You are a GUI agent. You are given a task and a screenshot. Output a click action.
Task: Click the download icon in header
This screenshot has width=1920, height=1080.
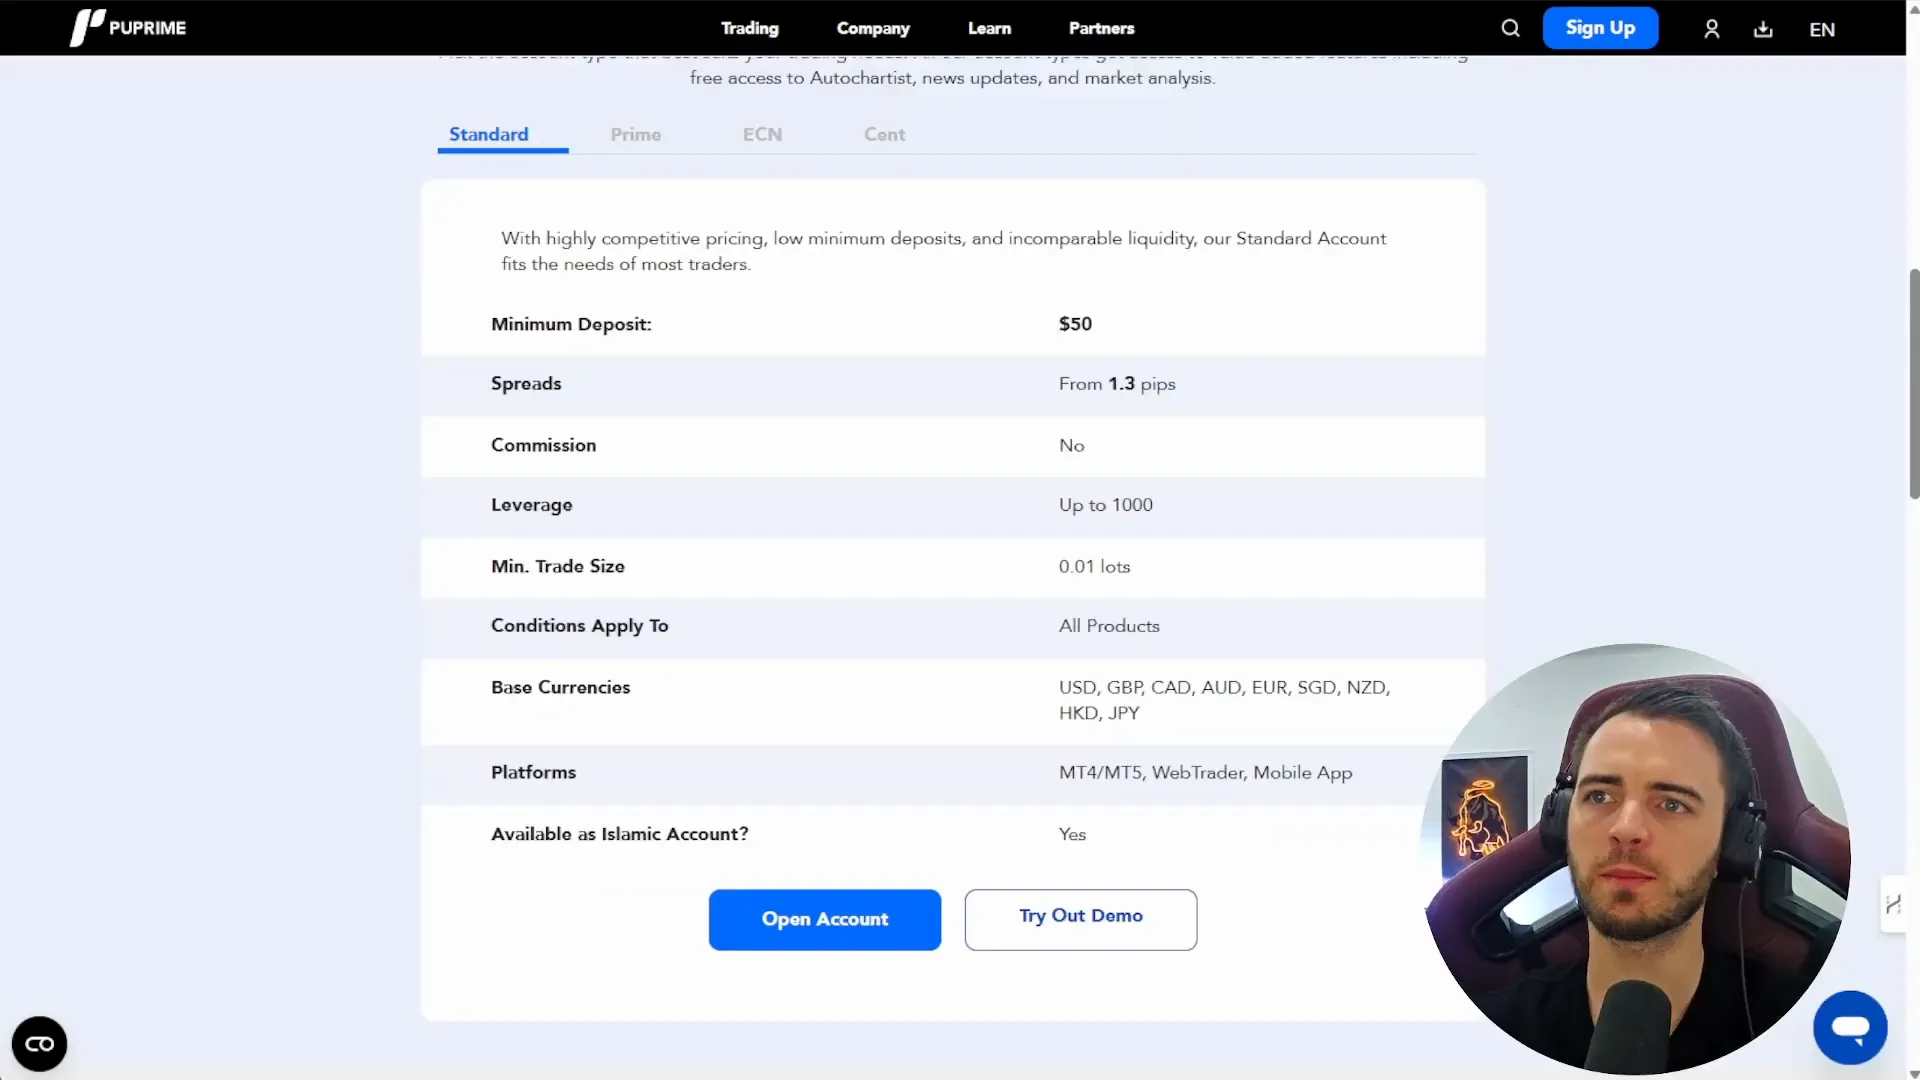1763,29
